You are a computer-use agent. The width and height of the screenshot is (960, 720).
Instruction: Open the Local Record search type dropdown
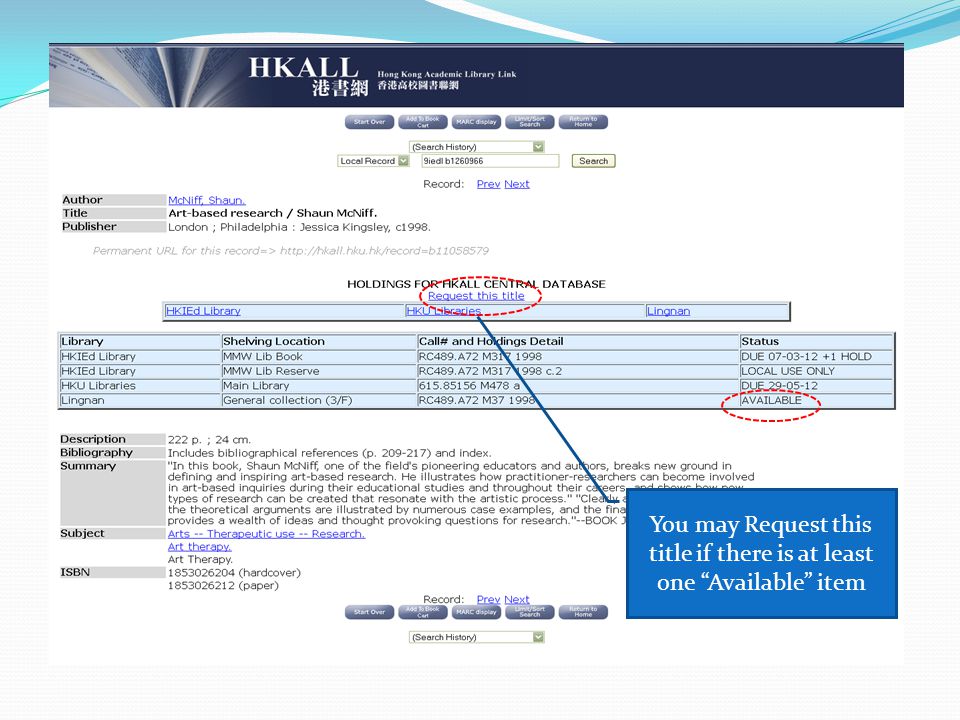click(x=373, y=161)
